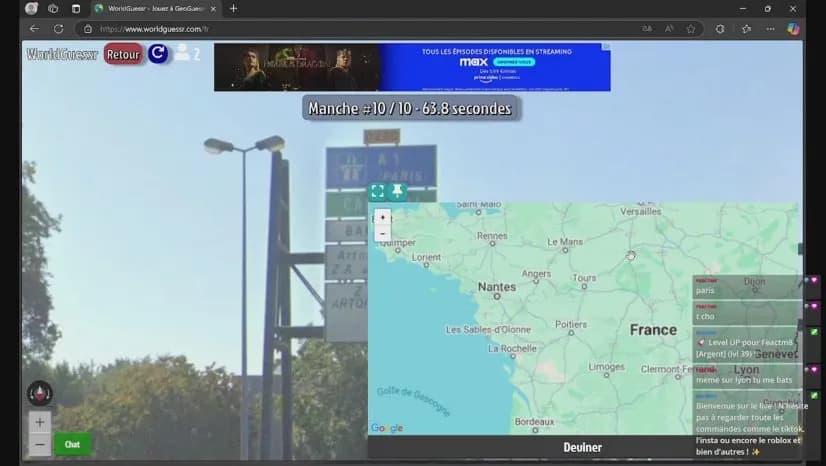Click the street view compass
The width and height of the screenshot is (826, 466).
[x=39, y=393]
